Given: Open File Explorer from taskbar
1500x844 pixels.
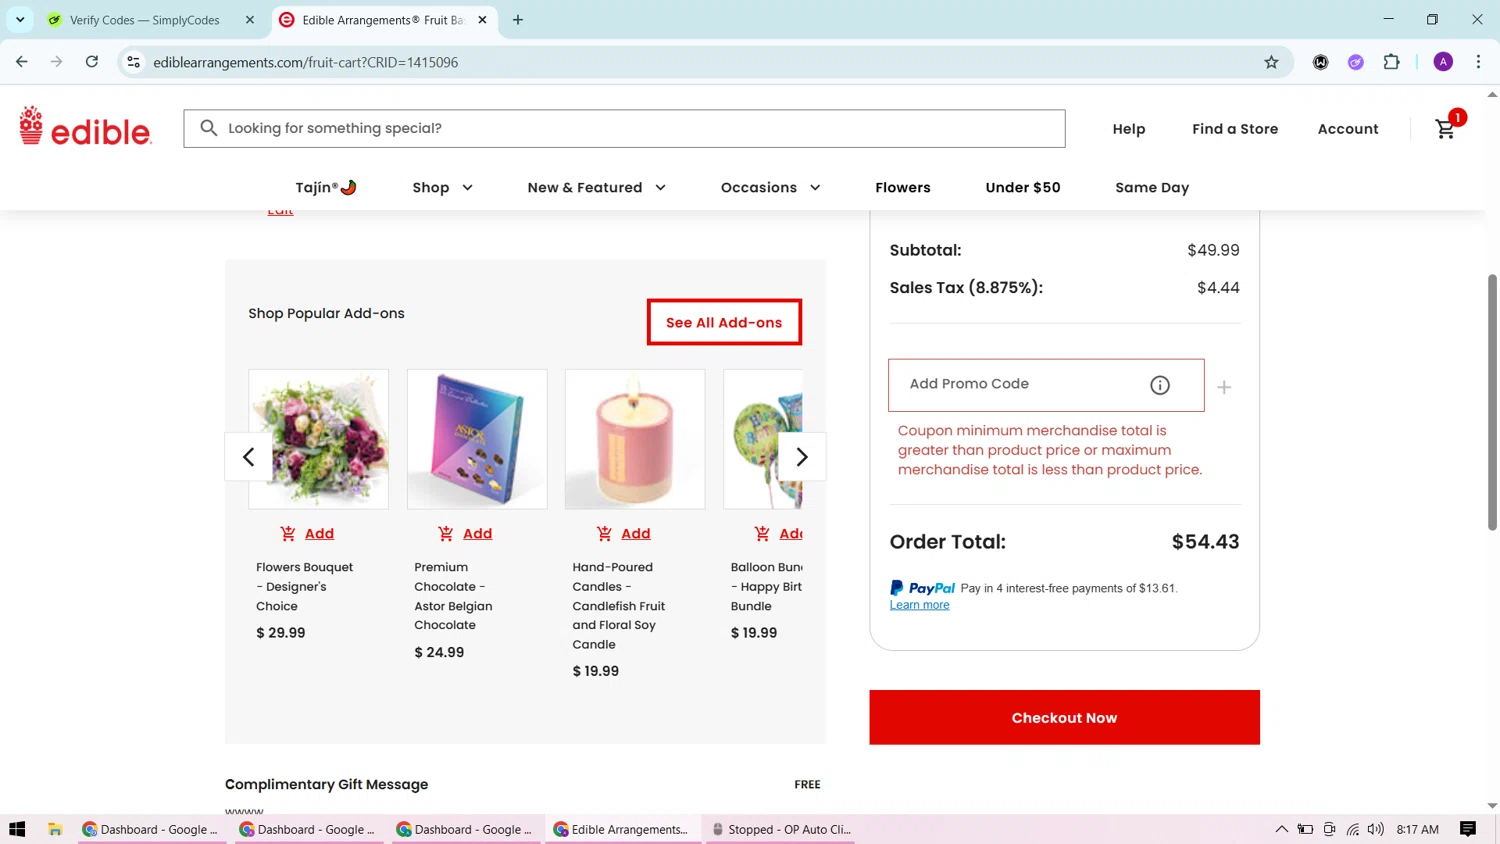Looking at the screenshot, I should pos(55,829).
